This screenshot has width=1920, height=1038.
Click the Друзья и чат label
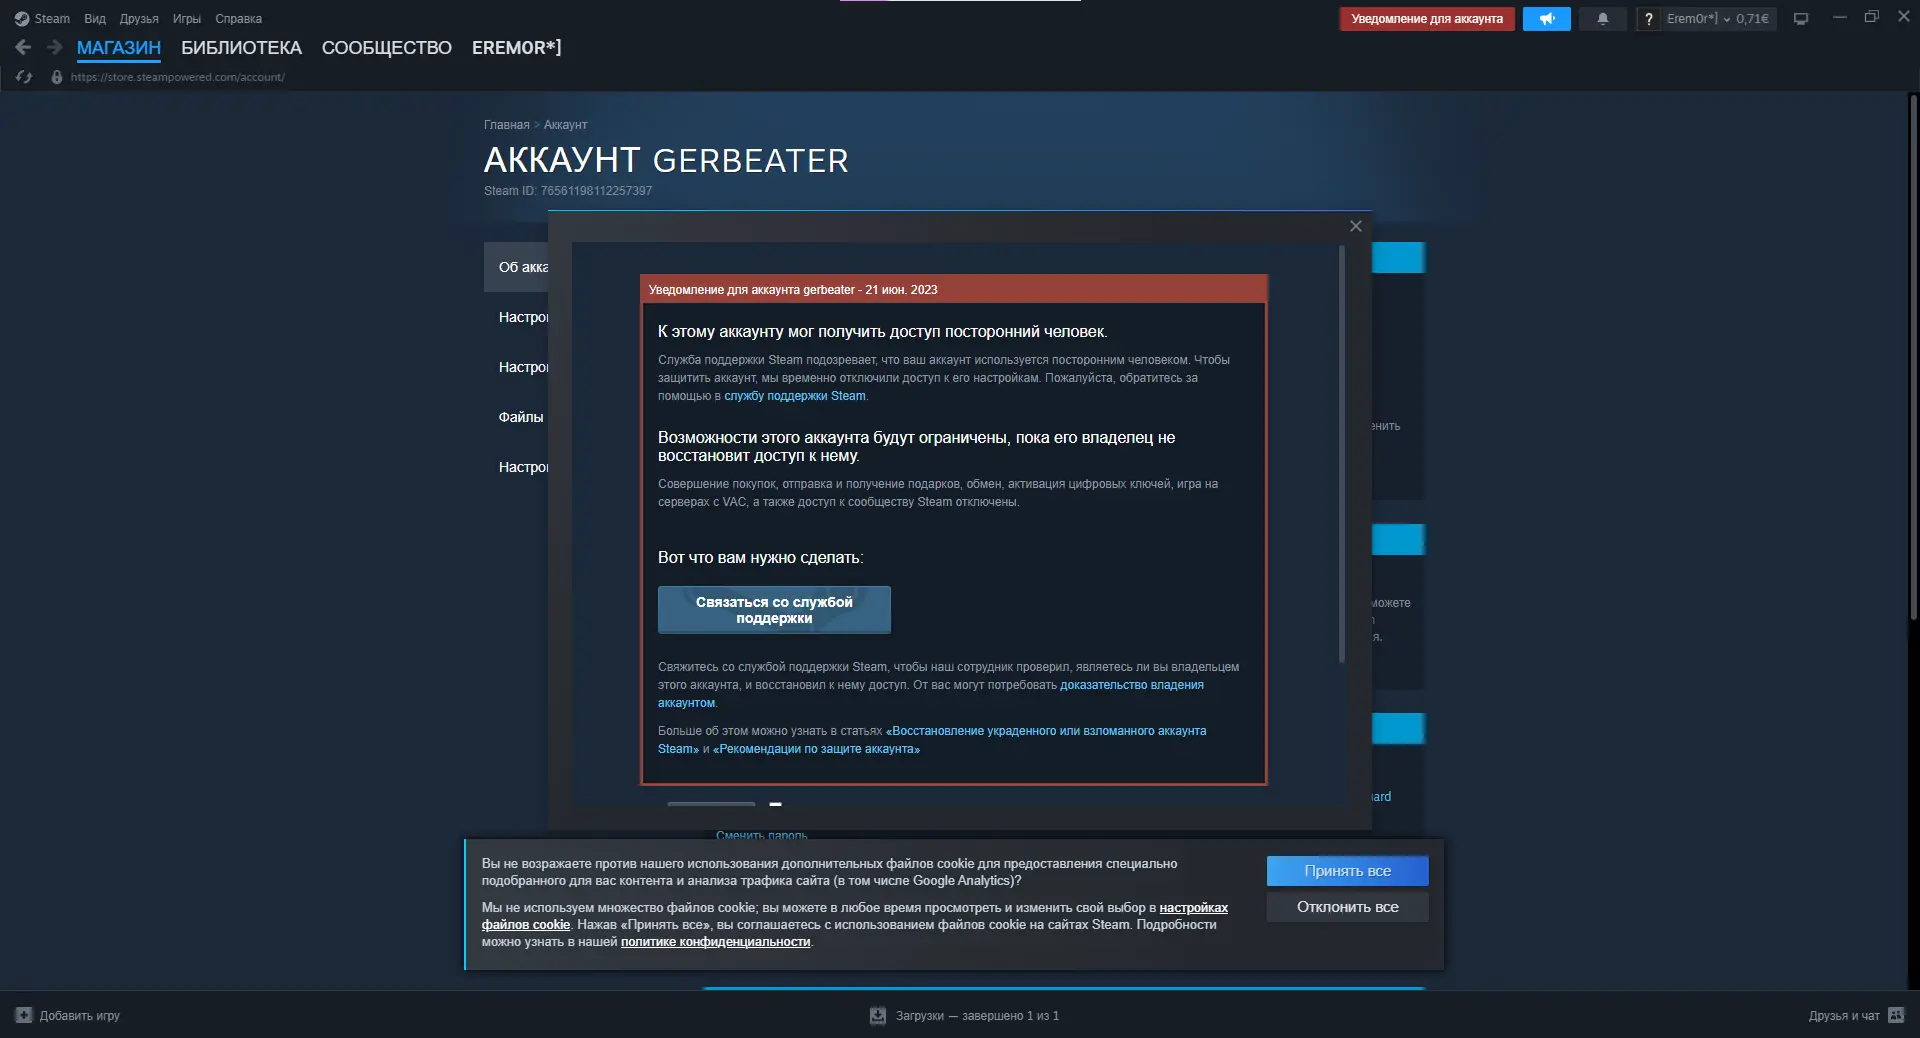click(1844, 1016)
